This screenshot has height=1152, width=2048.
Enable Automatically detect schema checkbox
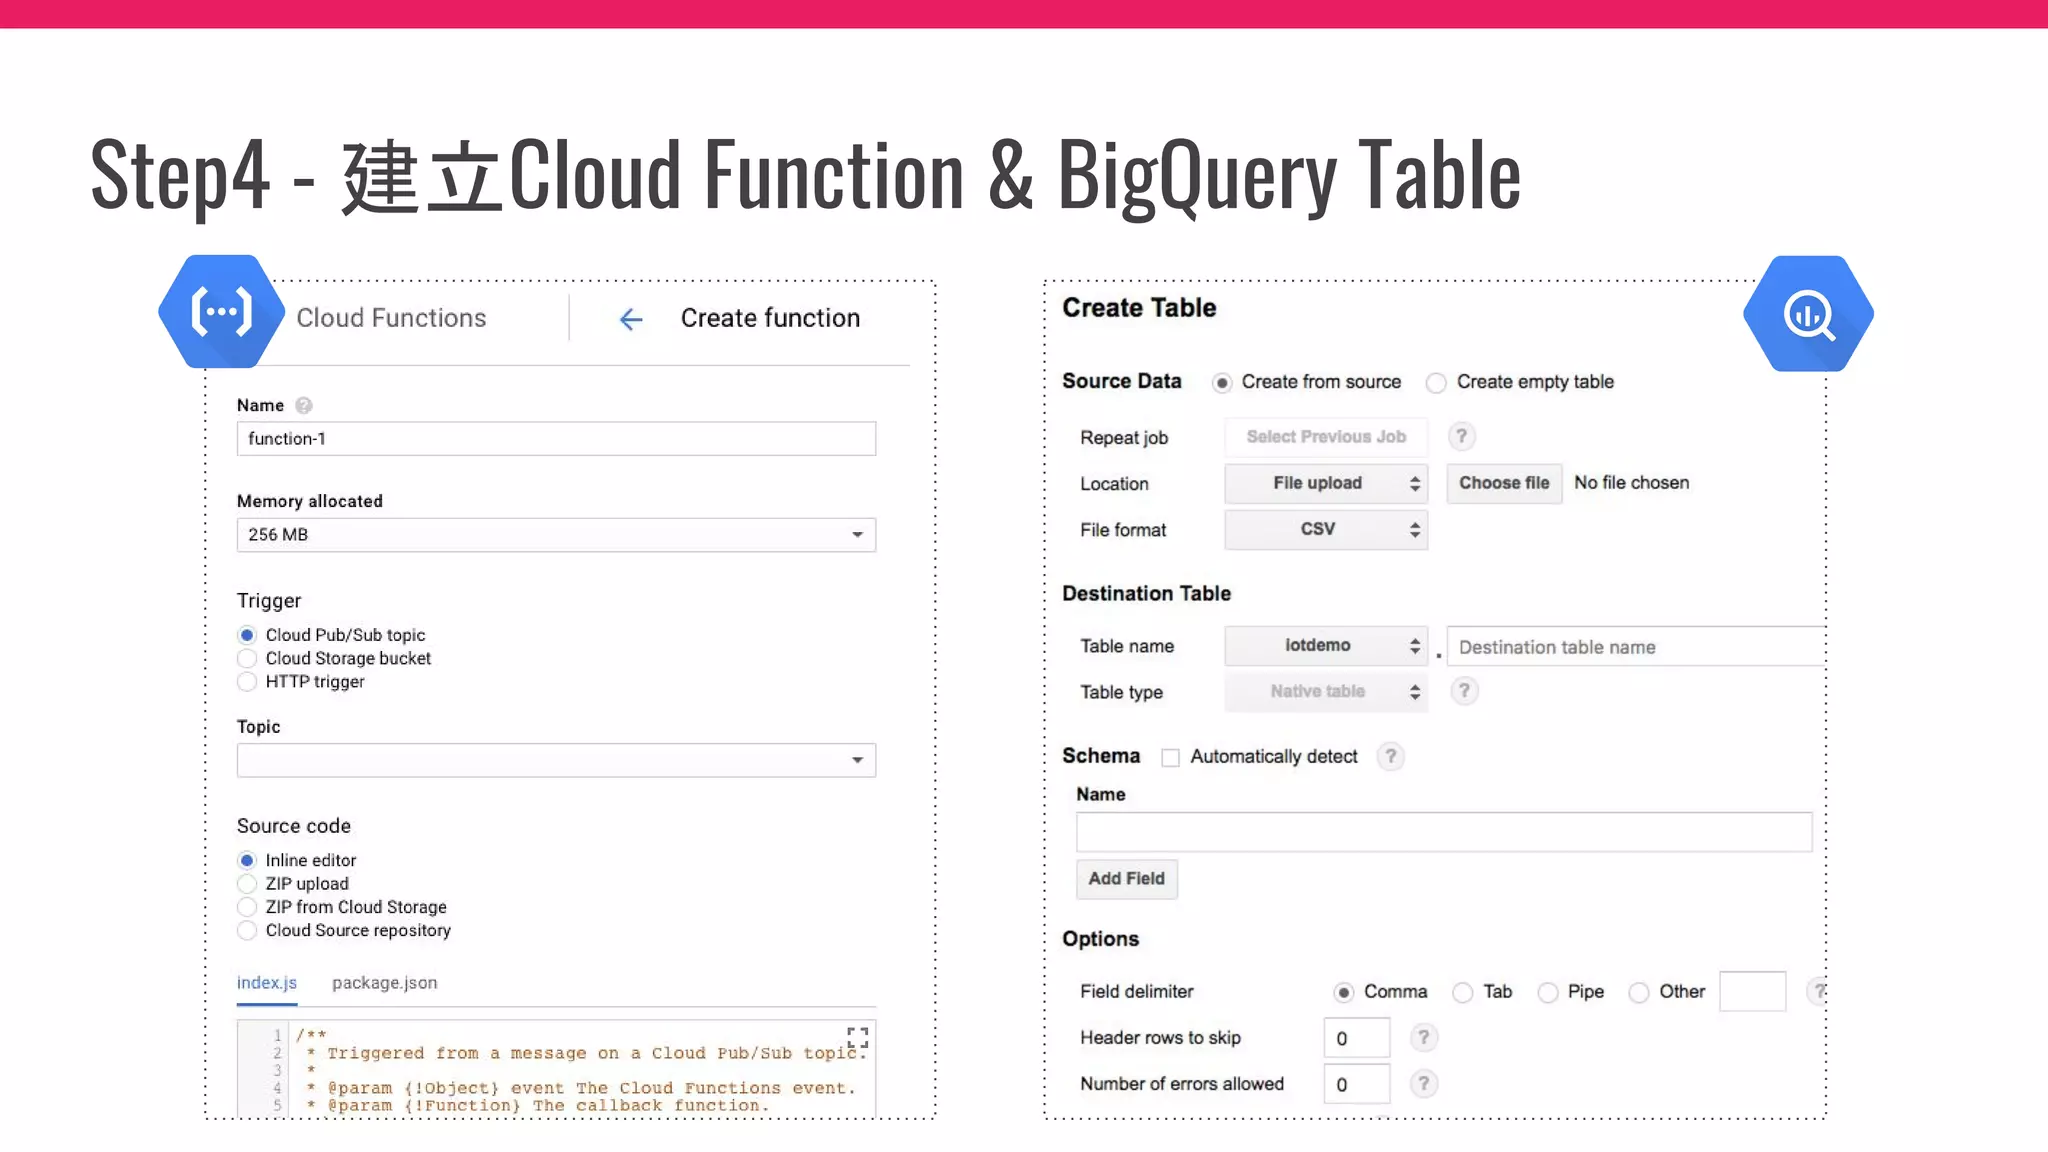[1170, 757]
